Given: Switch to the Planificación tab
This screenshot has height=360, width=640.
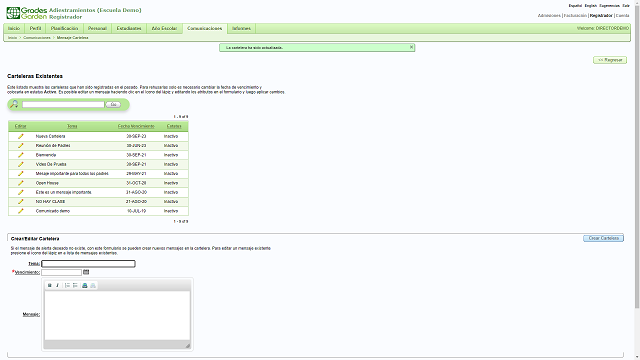Looking at the screenshot, I should coord(64,29).
